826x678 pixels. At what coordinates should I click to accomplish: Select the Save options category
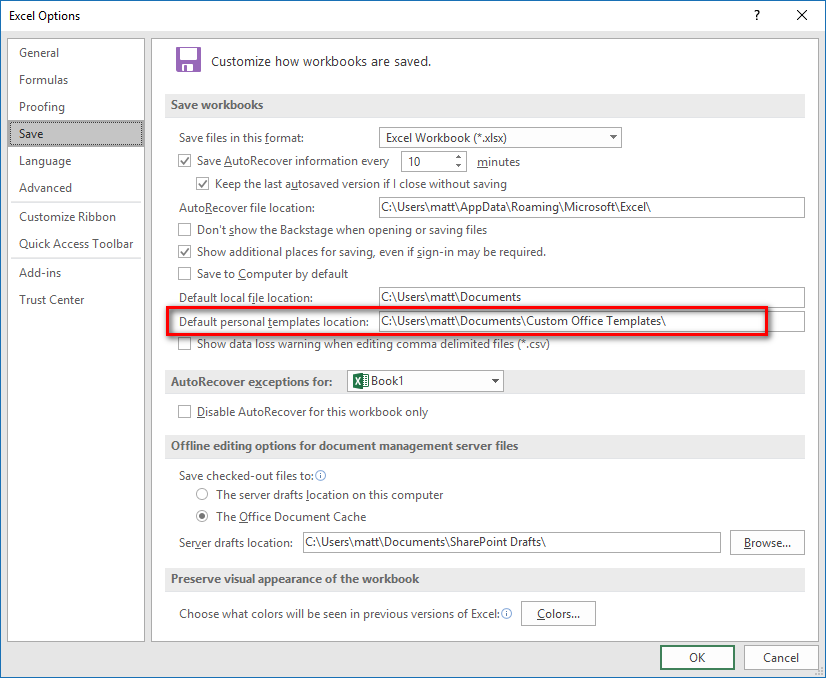click(x=76, y=134)
